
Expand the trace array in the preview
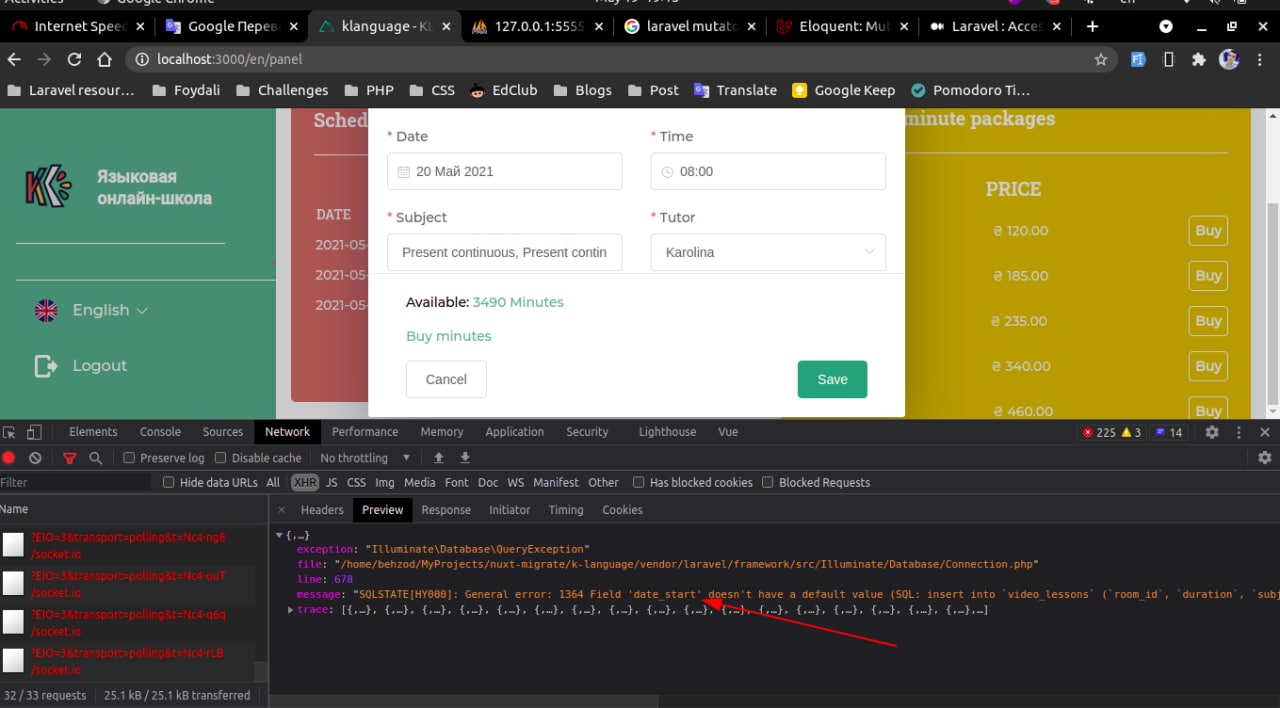pyautogui.click(x=291, y=609)
